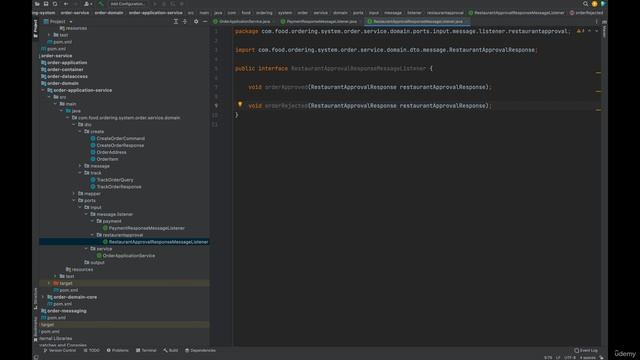
Task: Select order-messaging module in tree
Action: (64, 311)
